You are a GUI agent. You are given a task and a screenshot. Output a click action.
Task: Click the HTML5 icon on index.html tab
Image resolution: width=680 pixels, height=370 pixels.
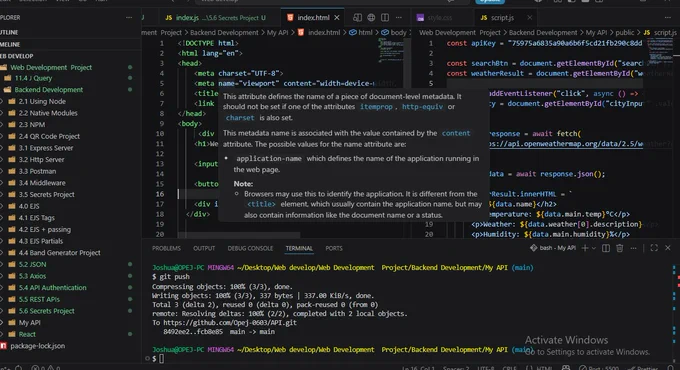290,17
